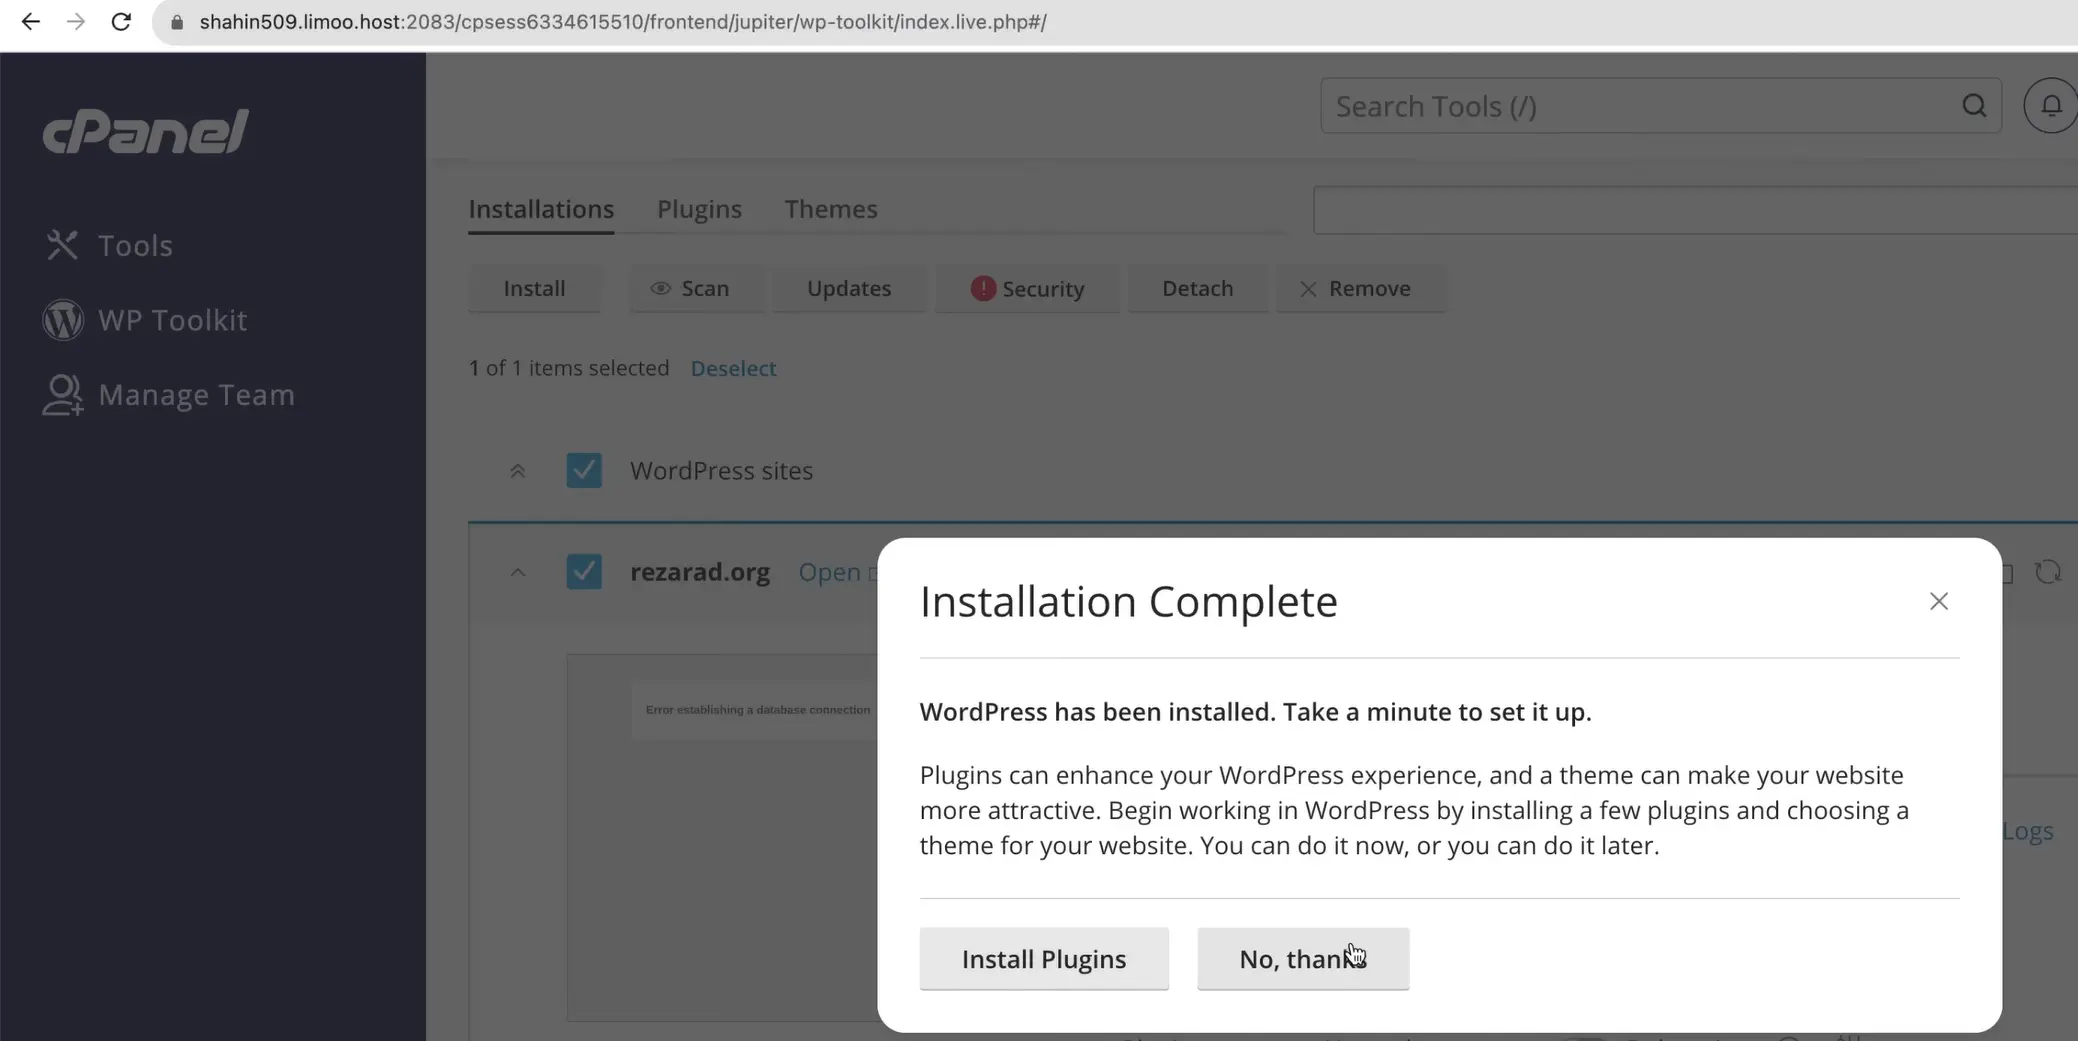Close the Installation Complete dialog
2078x1041 pixels.
1938,601
